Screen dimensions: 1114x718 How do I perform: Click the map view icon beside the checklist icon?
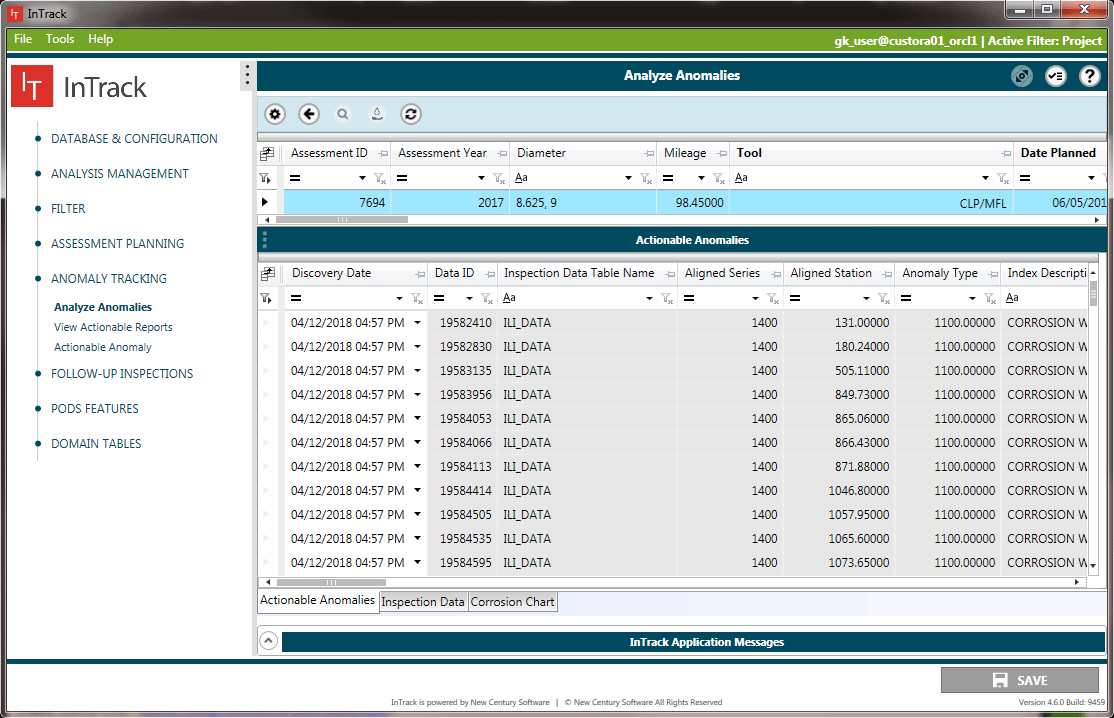tap(1021, 76)
